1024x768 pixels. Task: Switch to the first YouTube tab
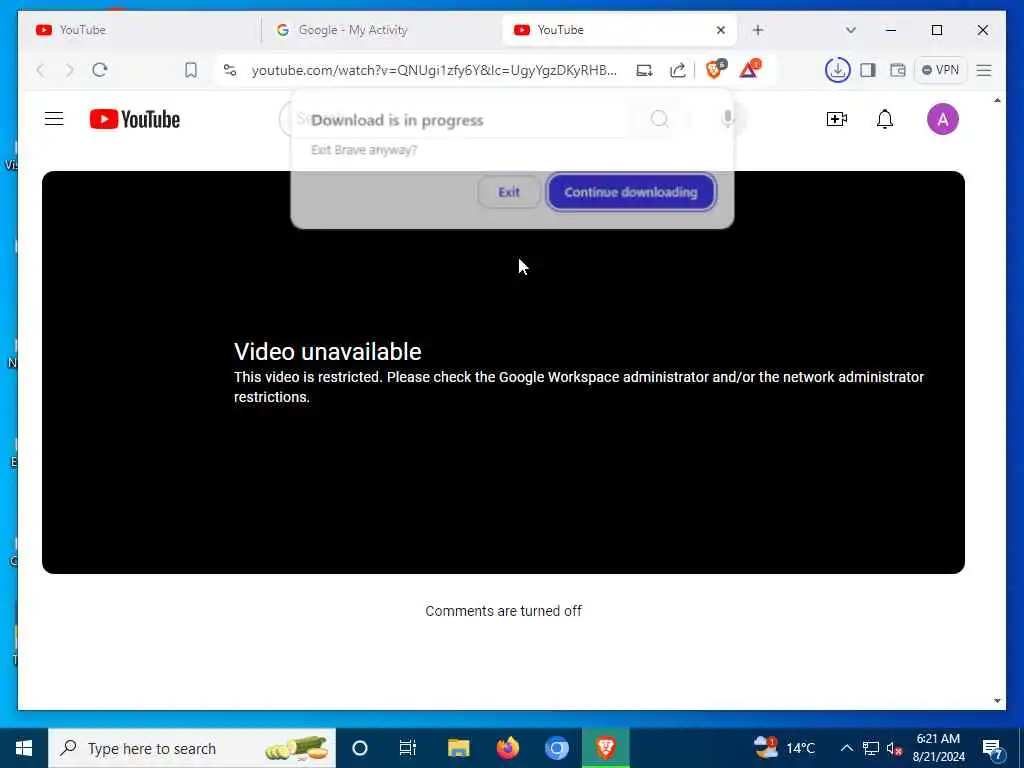[x=138, y=30]
